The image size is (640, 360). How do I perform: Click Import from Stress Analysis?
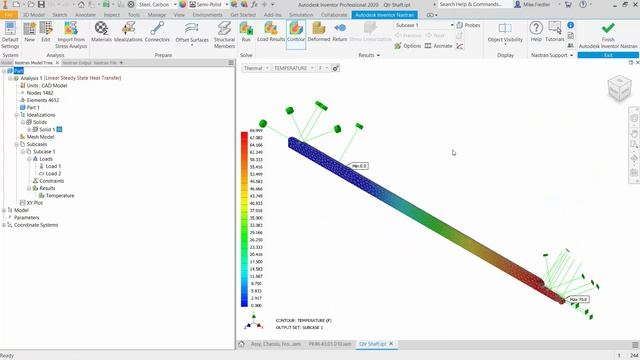[71, 35]
